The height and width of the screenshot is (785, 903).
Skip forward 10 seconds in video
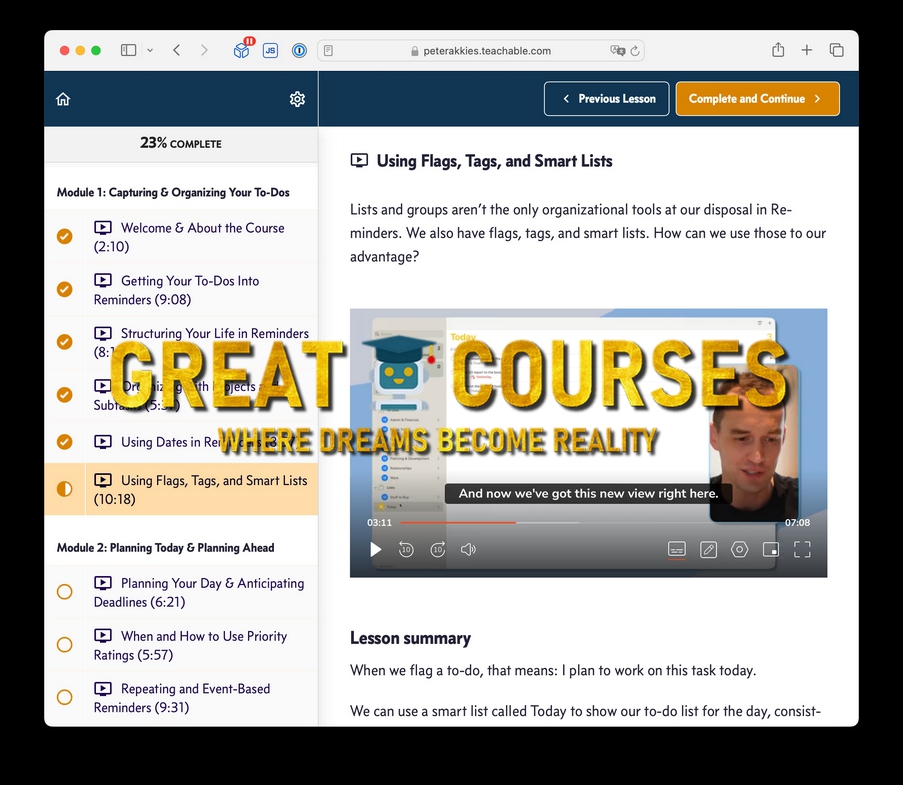point(437,549)
